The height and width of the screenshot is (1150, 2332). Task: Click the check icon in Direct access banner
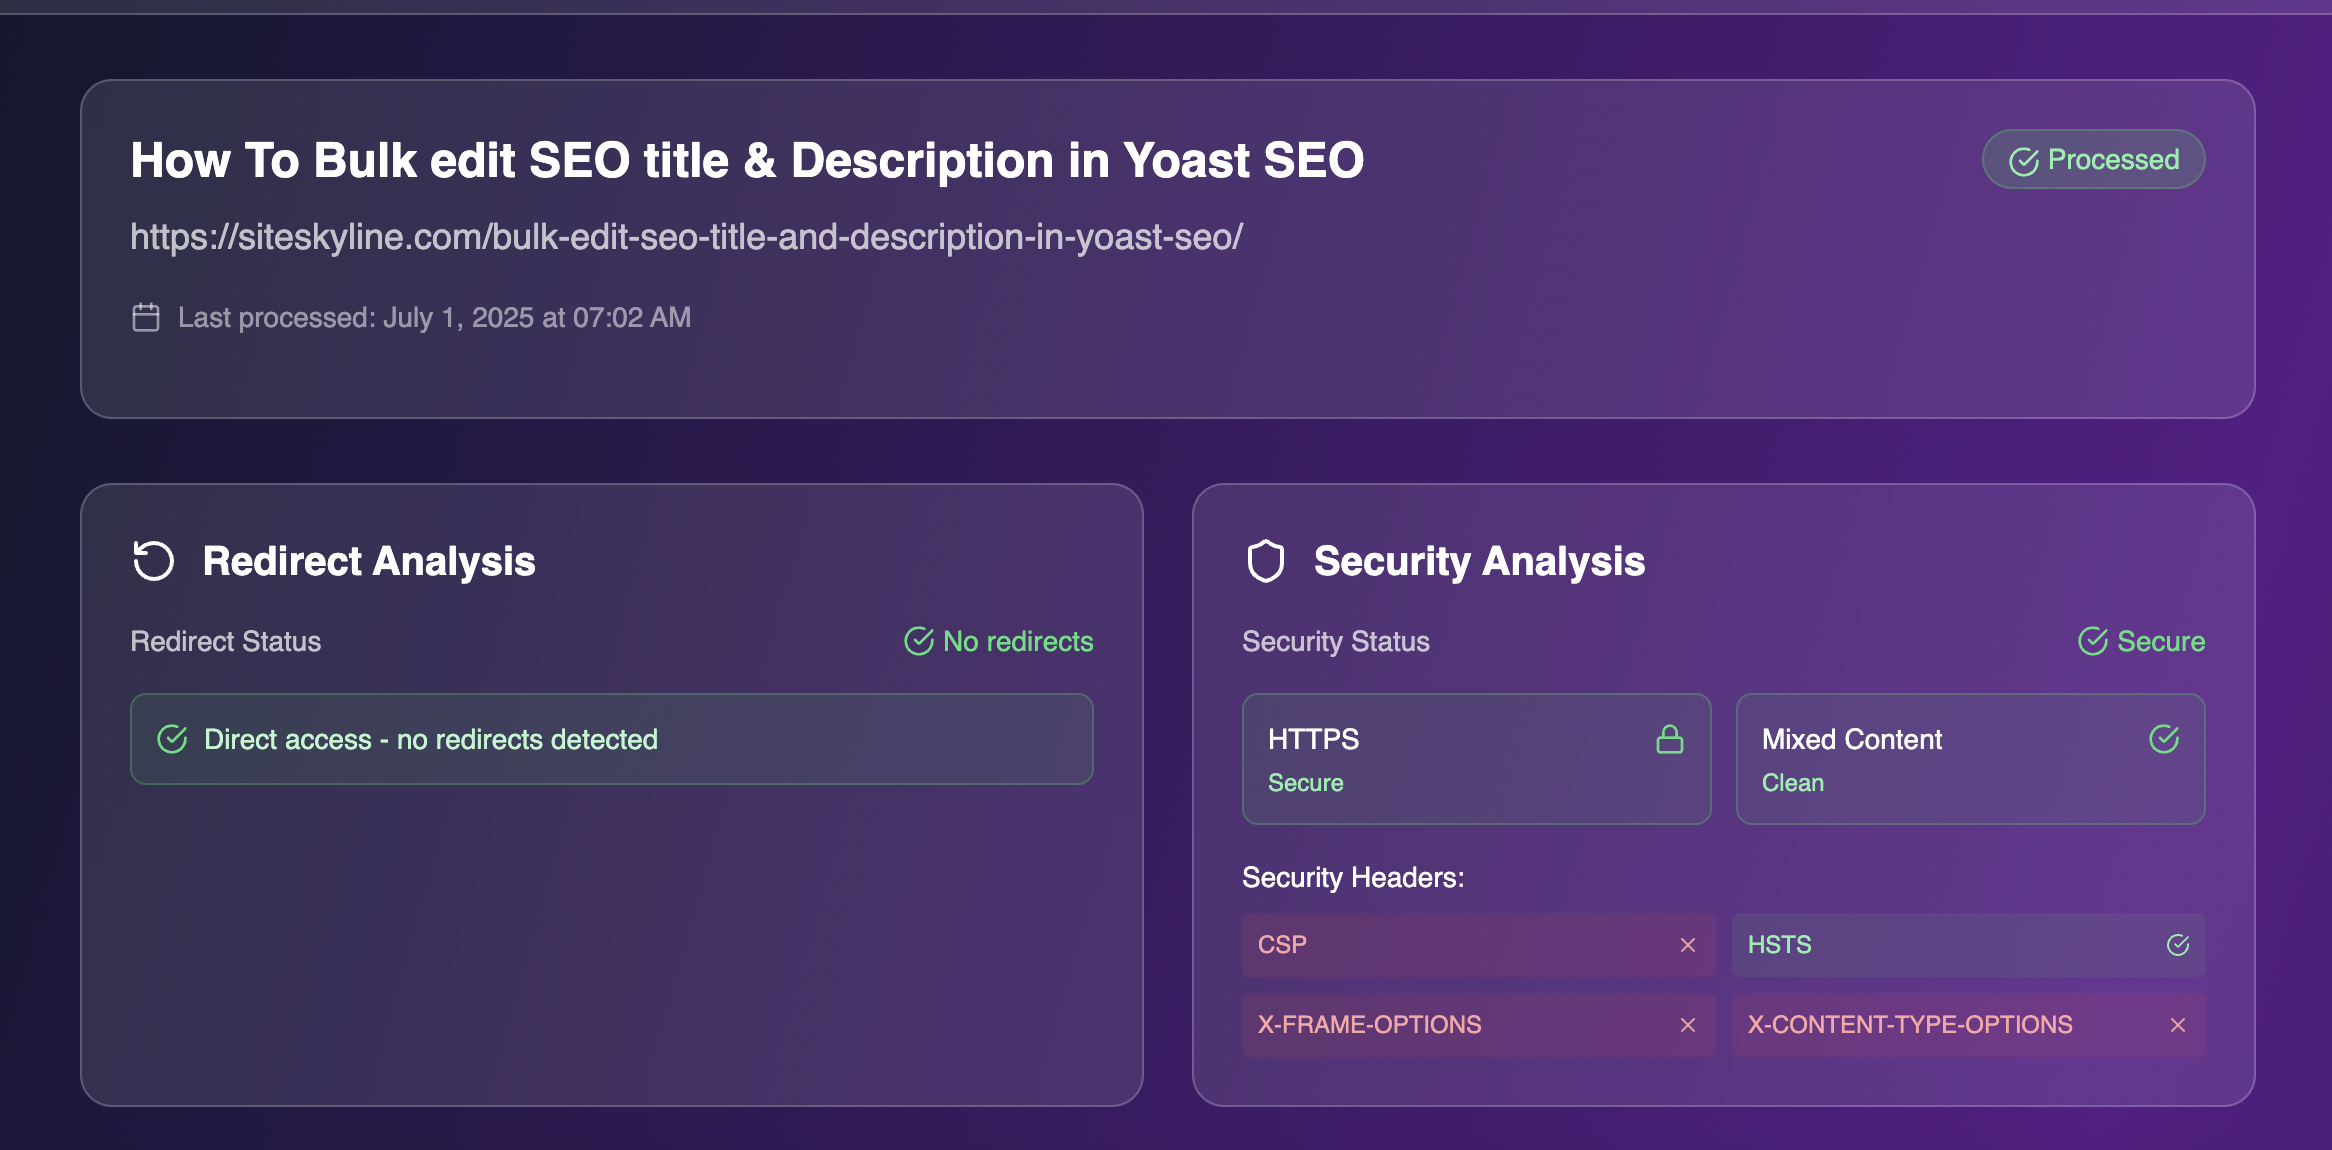tap(172, 739)
